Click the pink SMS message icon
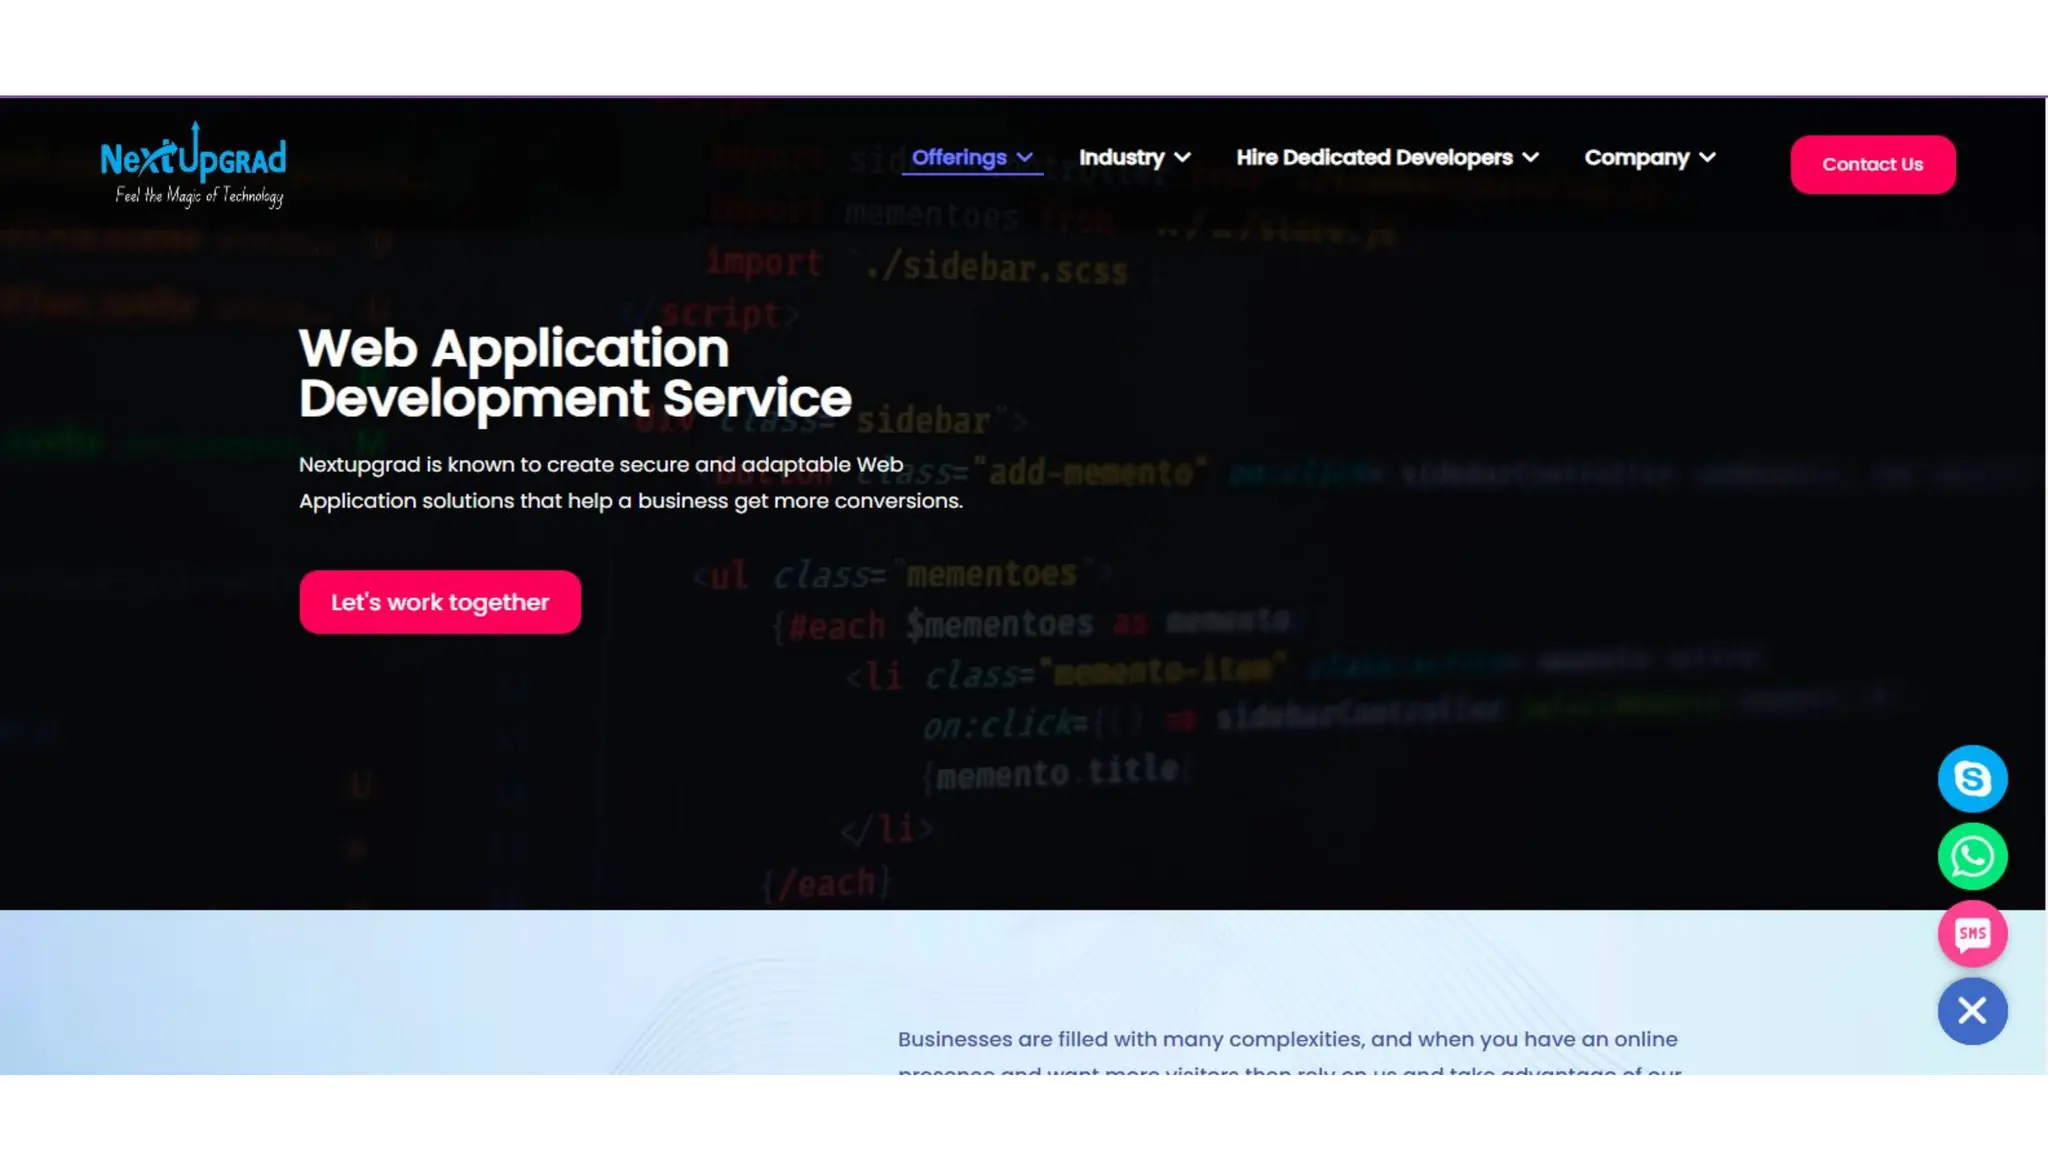2048x1152 pixels. (x=1972, y=934)
